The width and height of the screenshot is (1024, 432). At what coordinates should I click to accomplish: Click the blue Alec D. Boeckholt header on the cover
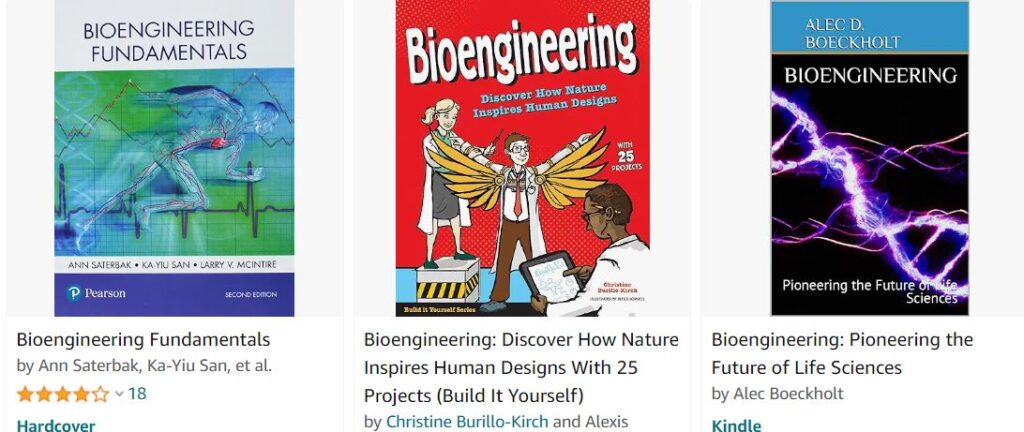click(870, 26)
